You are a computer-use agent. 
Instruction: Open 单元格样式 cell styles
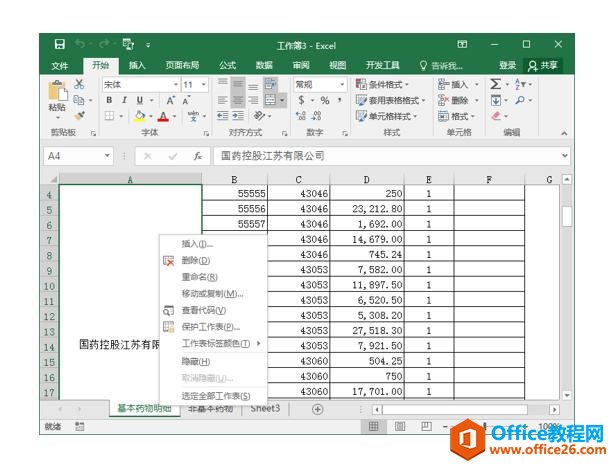click(x=387, y=116)
